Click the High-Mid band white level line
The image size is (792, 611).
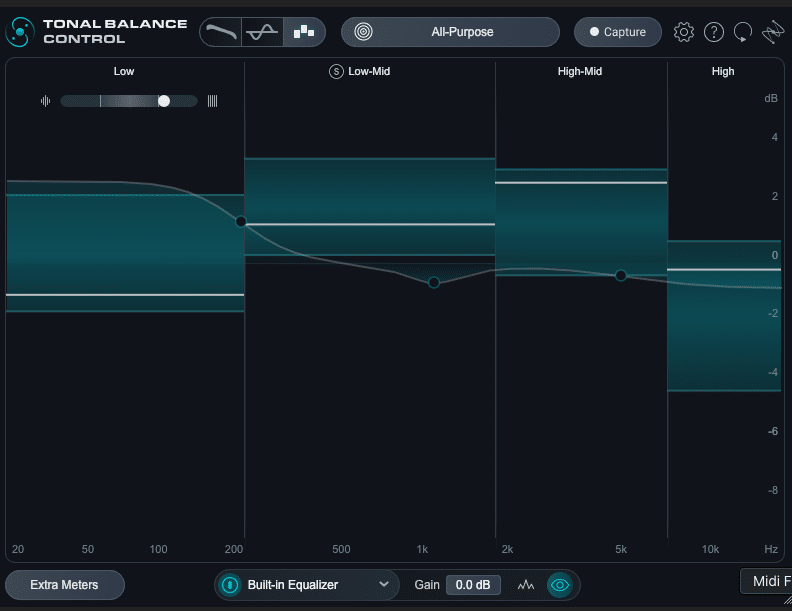(x=581, y=182)
